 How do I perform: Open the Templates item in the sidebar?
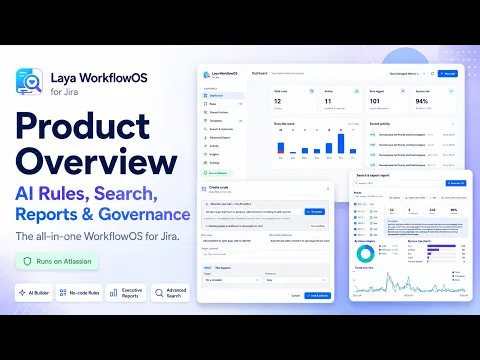(x=223, y=121)
